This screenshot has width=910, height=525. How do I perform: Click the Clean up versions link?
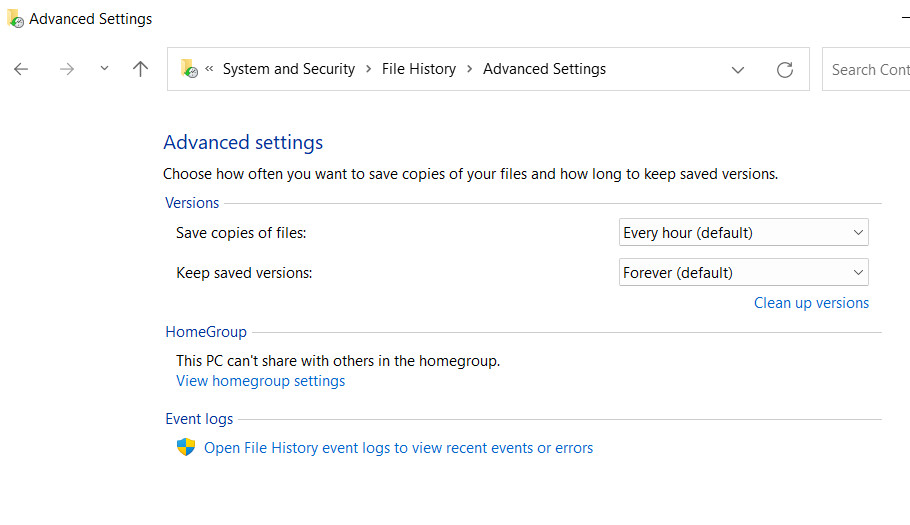[811, 303]
